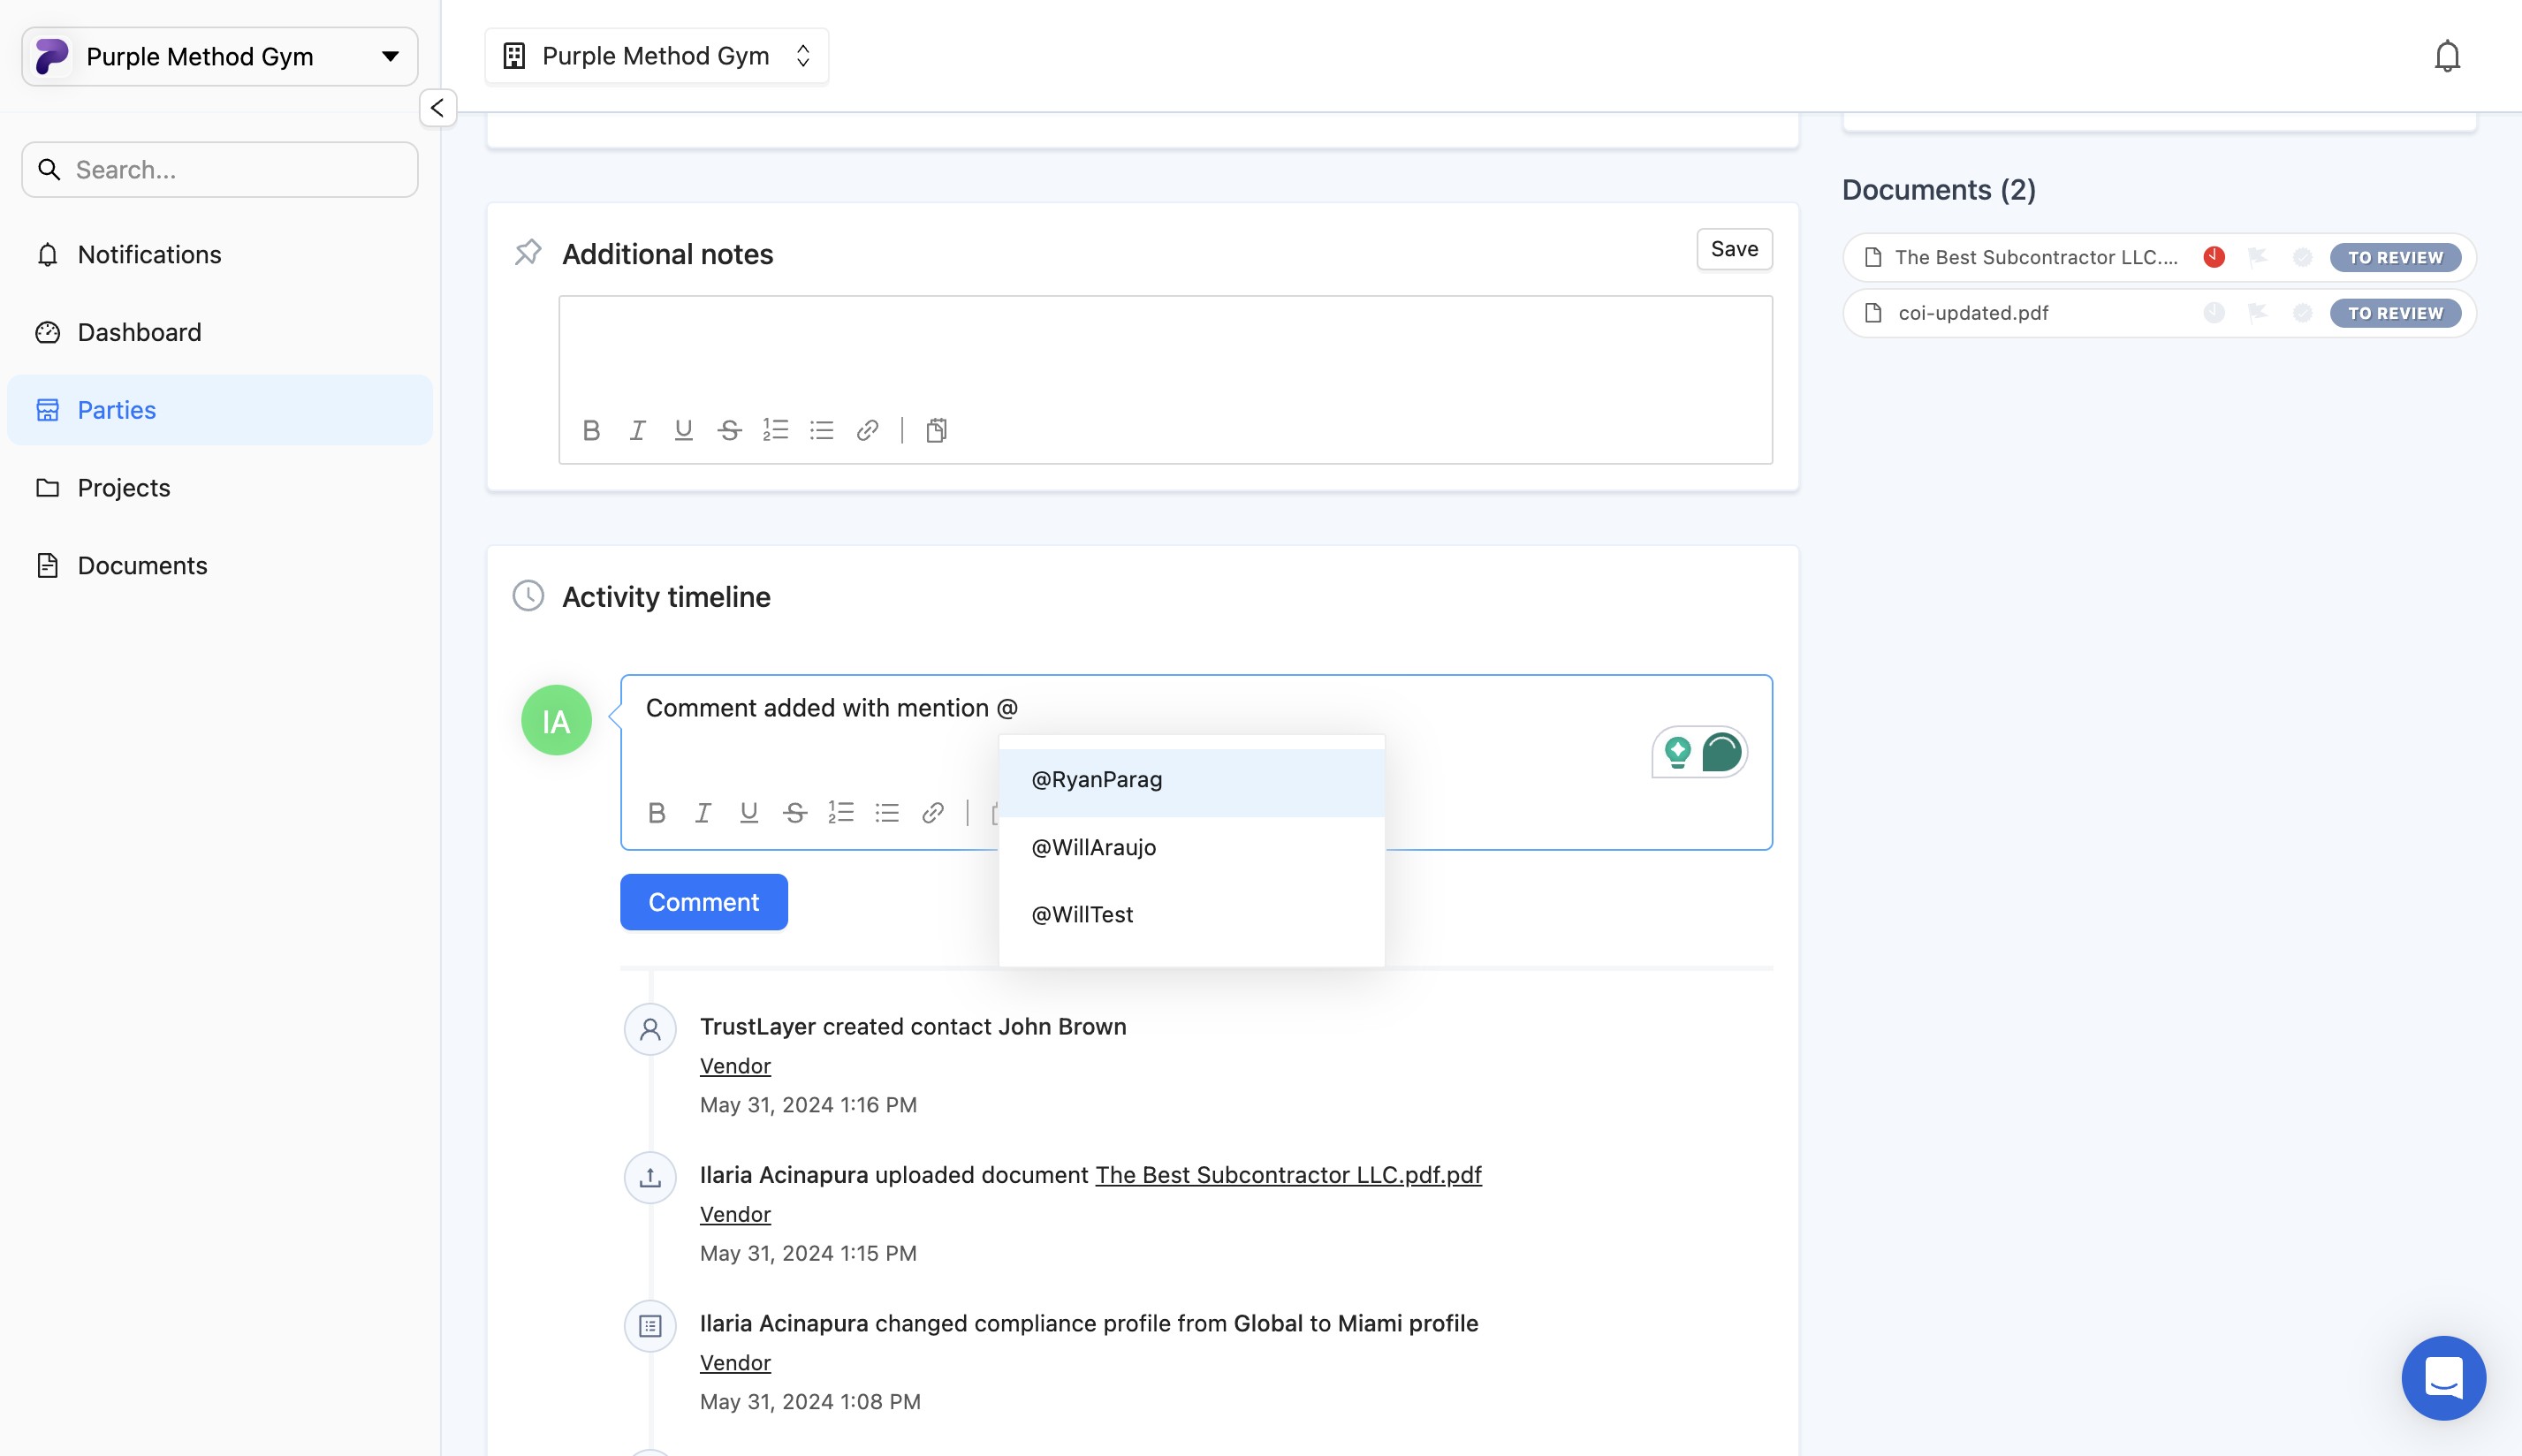Image resolution: width=2522 pixels, height=1456 pixels.
Task: Click link icon in Additional notes toolbar
Action: [867, 430]
